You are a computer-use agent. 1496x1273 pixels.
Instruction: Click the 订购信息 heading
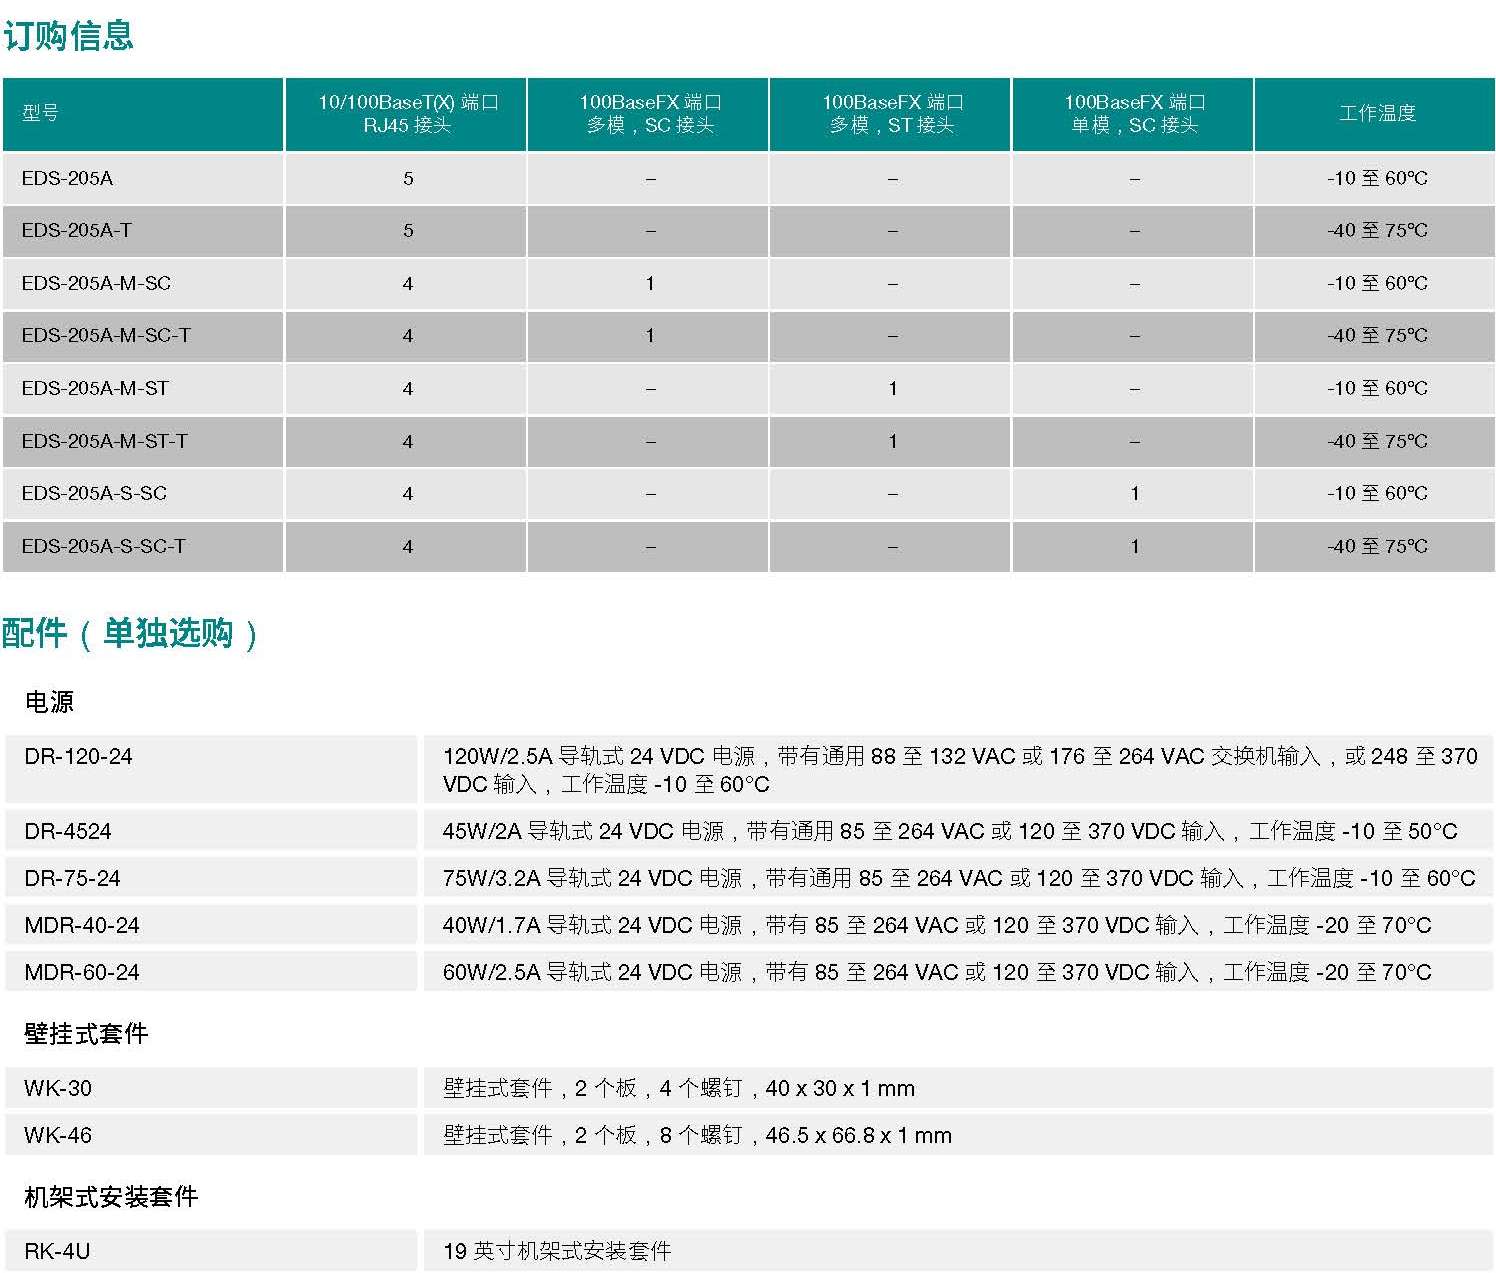pyautogui.click(x=68, y=36)
